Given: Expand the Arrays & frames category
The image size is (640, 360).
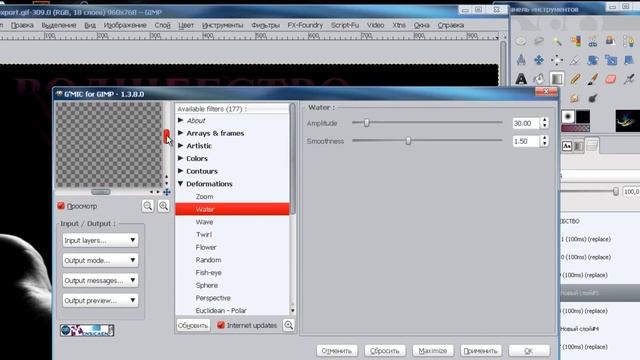Looking at the screenshot, I should (x=180, y=133).
